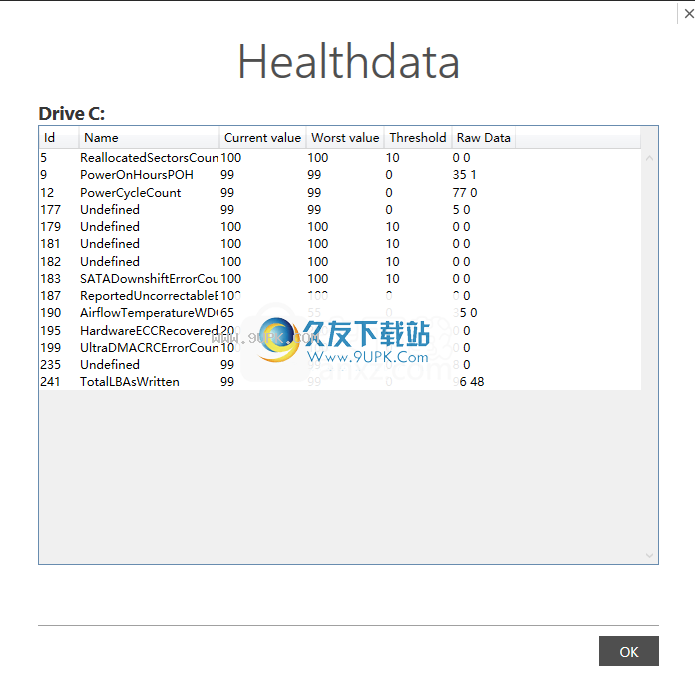695x681 pixels.
Task: Click Id 9 cell
Action: tap(43, 175)
